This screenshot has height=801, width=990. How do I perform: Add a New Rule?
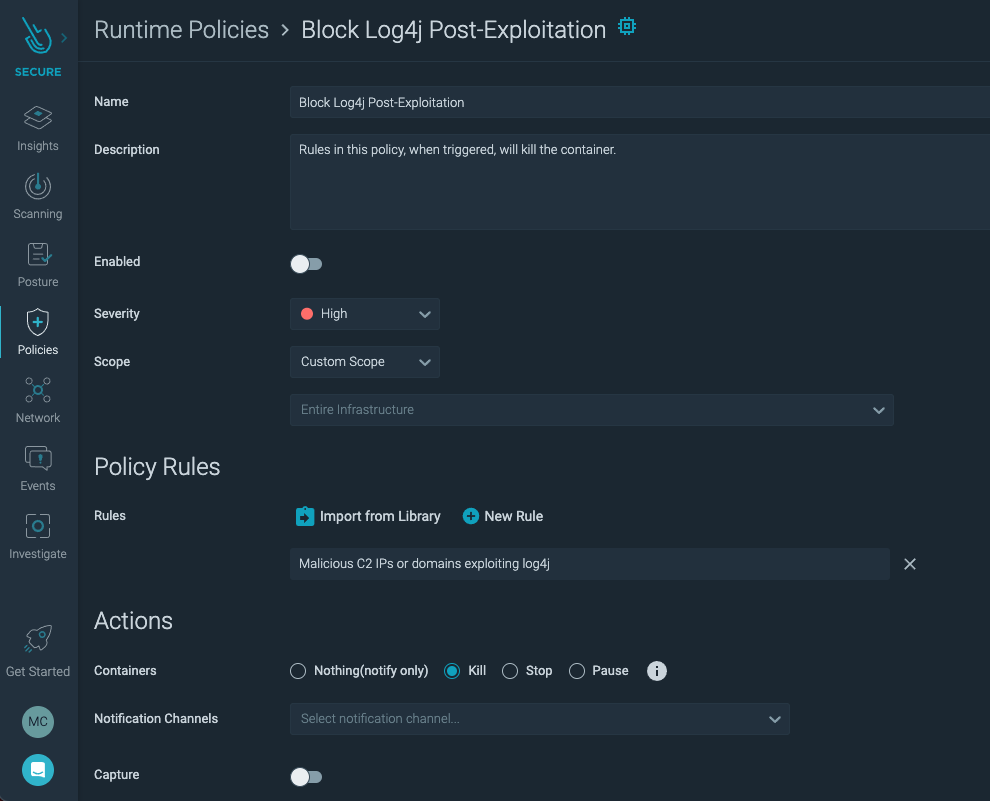pos(503,516)
